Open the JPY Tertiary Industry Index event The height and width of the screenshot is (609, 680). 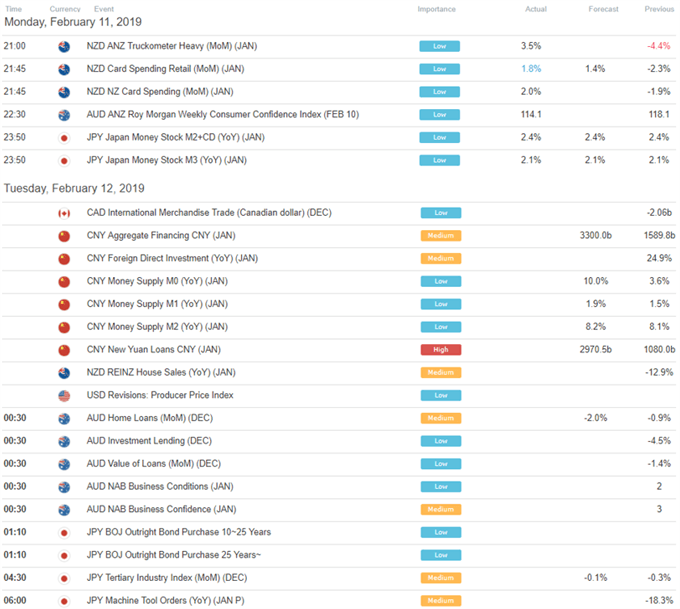click(x=167, y=578)
